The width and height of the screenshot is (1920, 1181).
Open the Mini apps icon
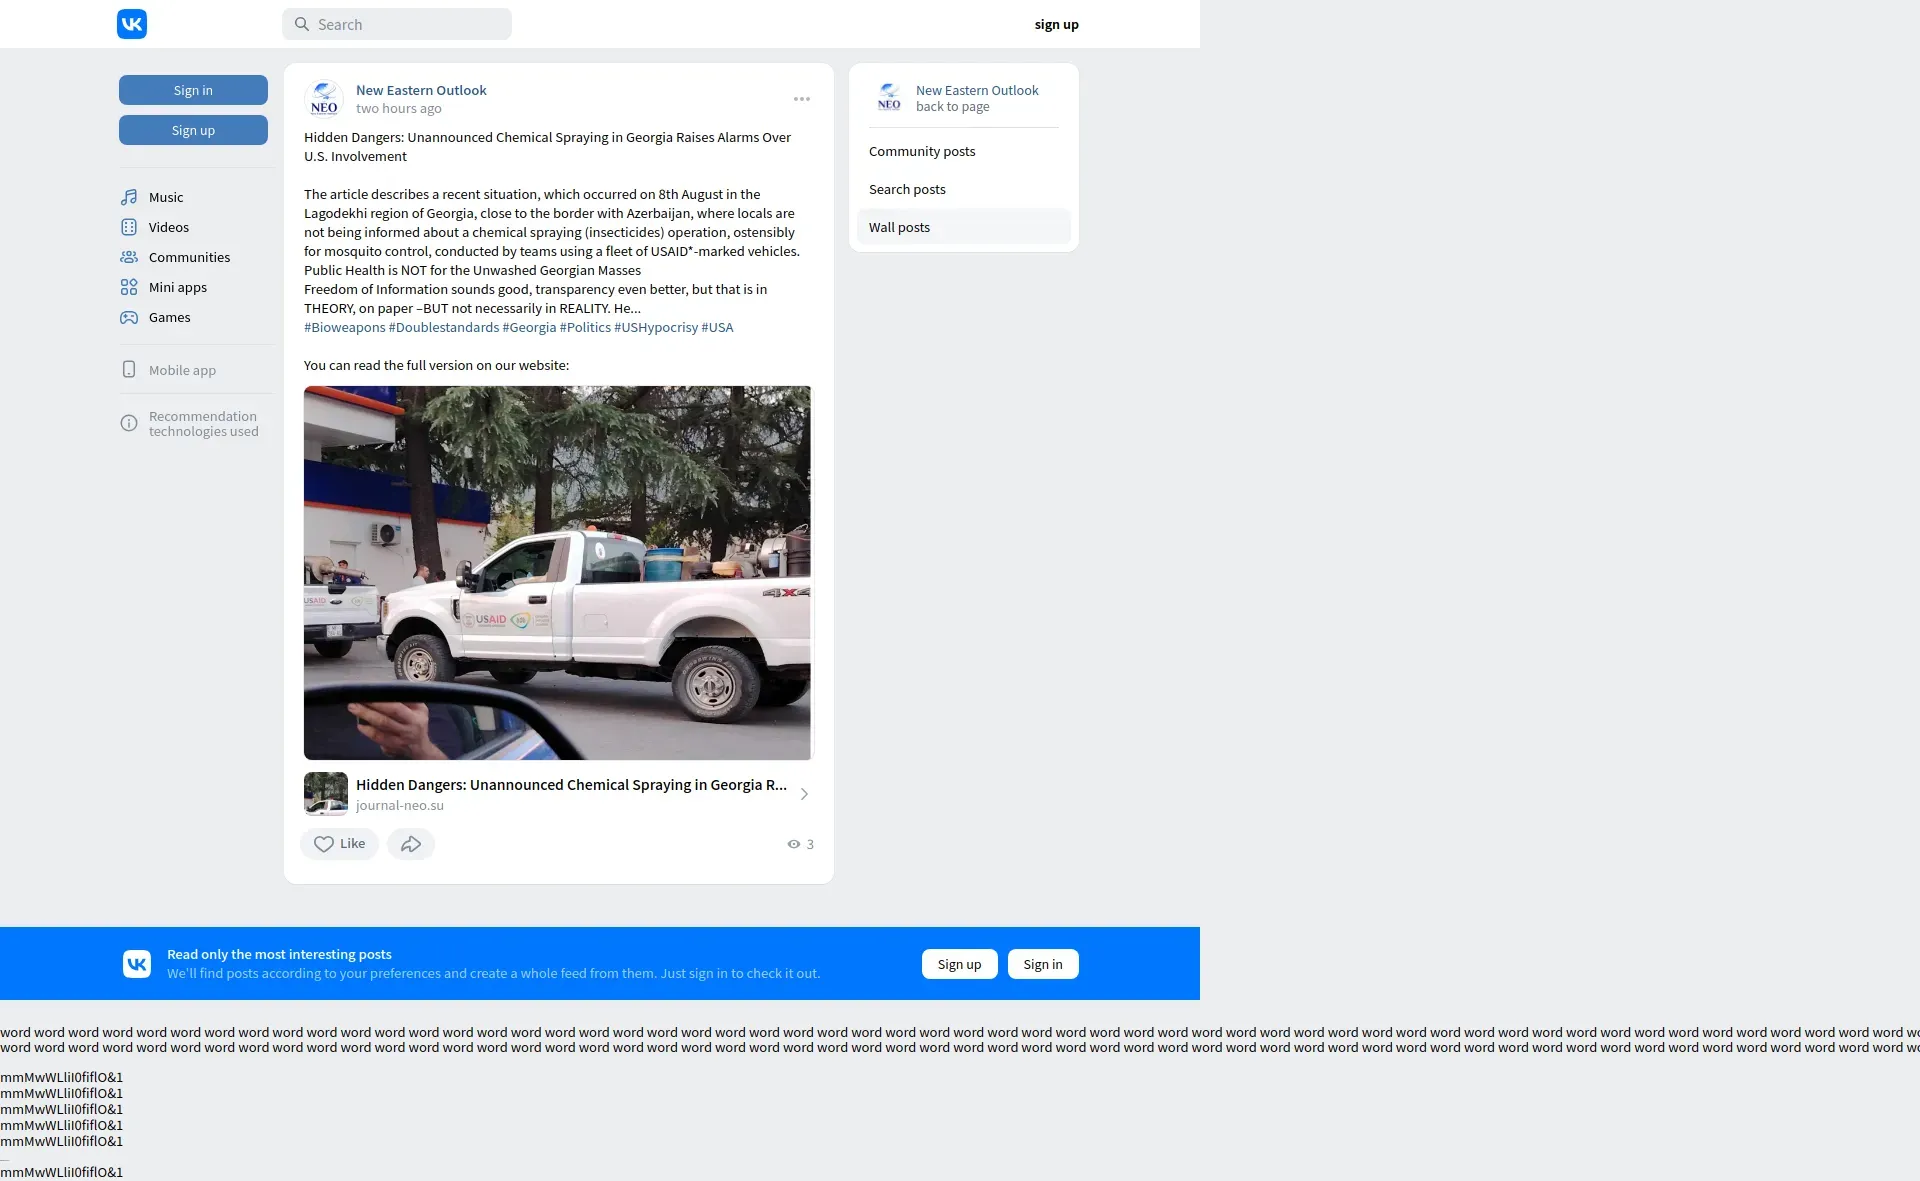coord(129,287)
